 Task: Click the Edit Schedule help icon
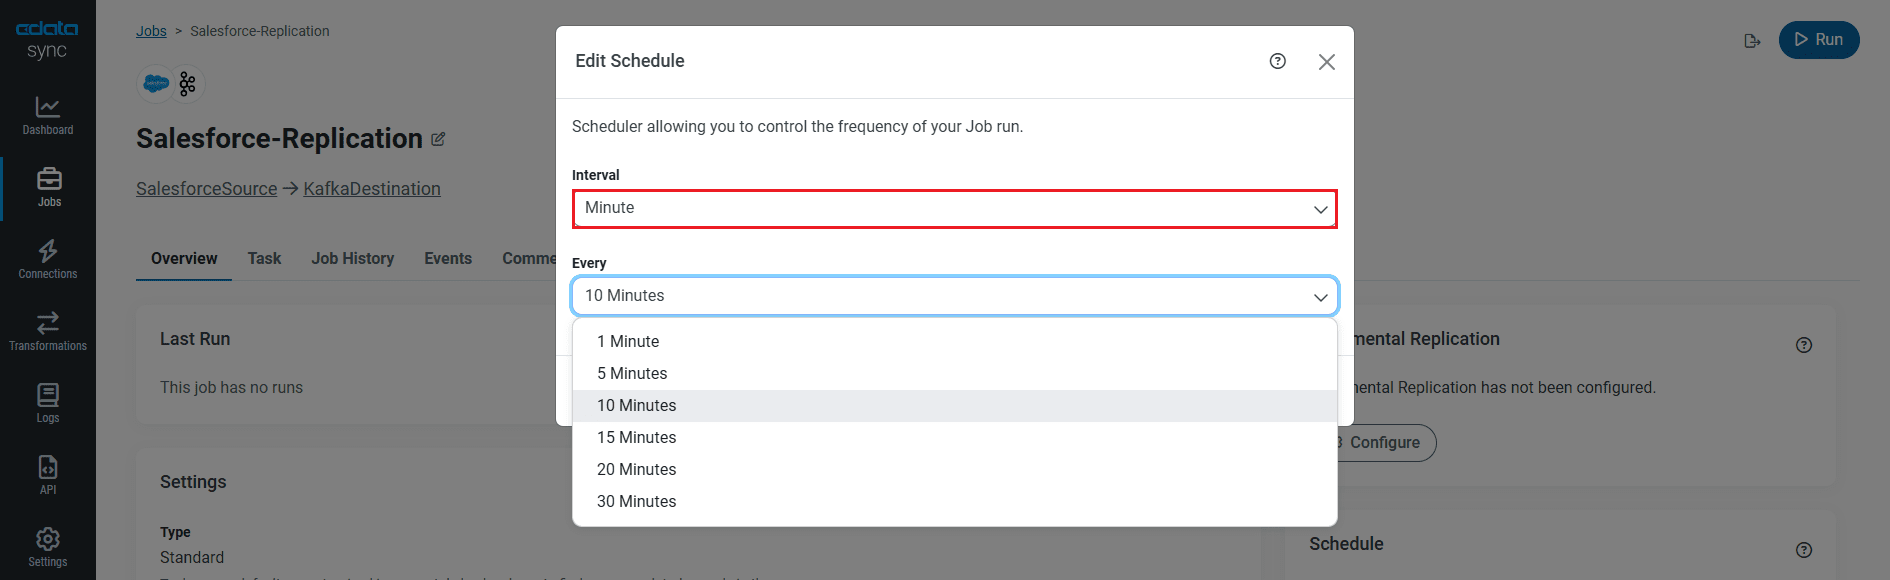click(x=1277, y=61)
